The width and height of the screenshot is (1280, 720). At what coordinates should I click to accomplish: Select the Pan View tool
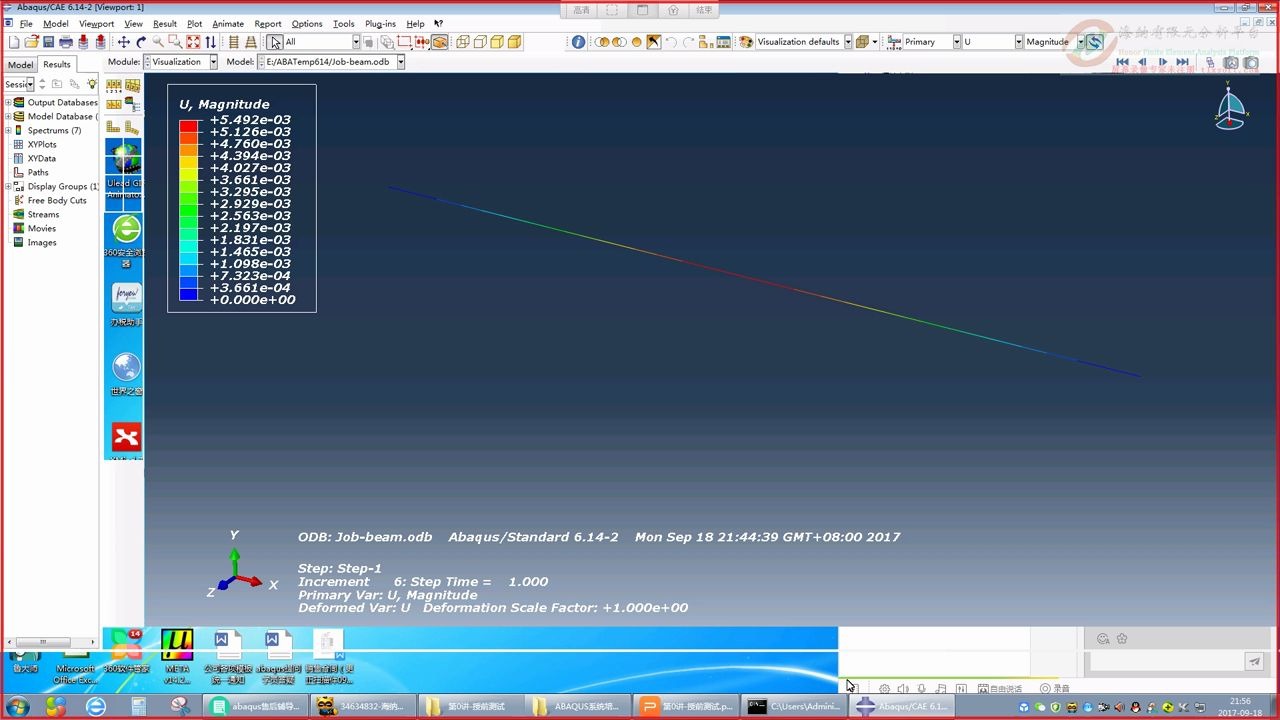click(123, 42)
